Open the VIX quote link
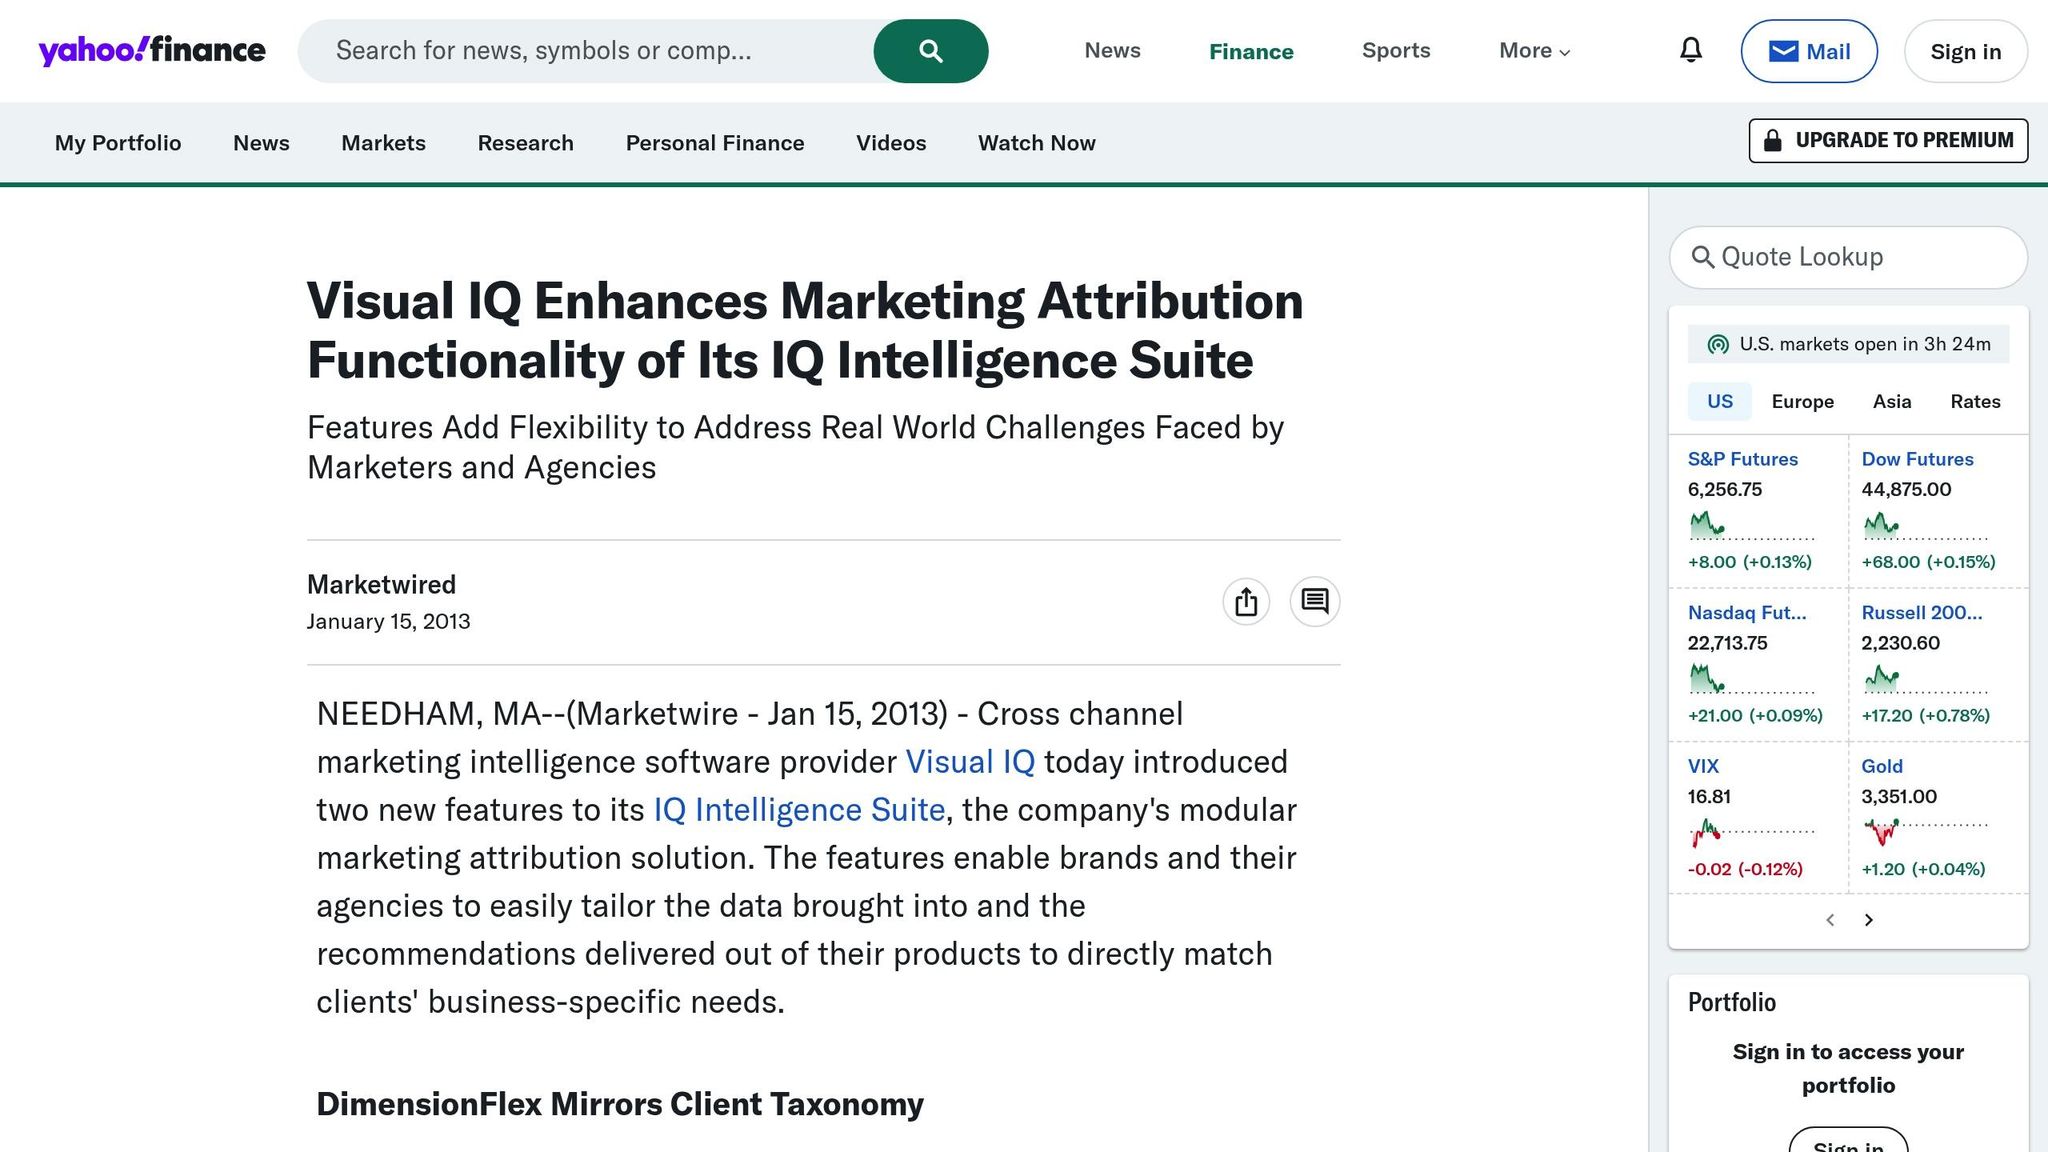This screenshot has height=1152, width=2048. pos(1703,766)
